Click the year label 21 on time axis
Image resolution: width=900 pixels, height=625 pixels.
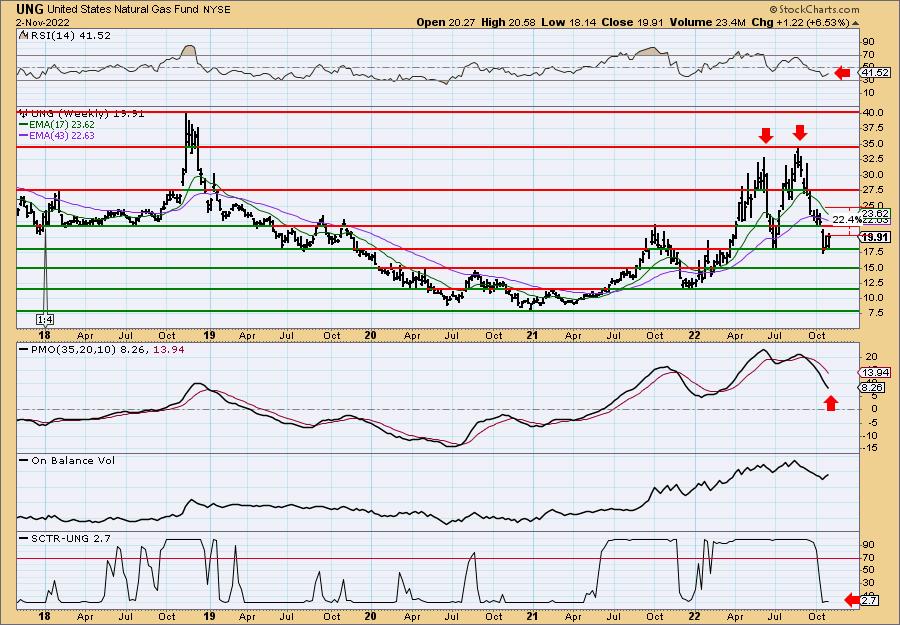(x=533, y=335)
